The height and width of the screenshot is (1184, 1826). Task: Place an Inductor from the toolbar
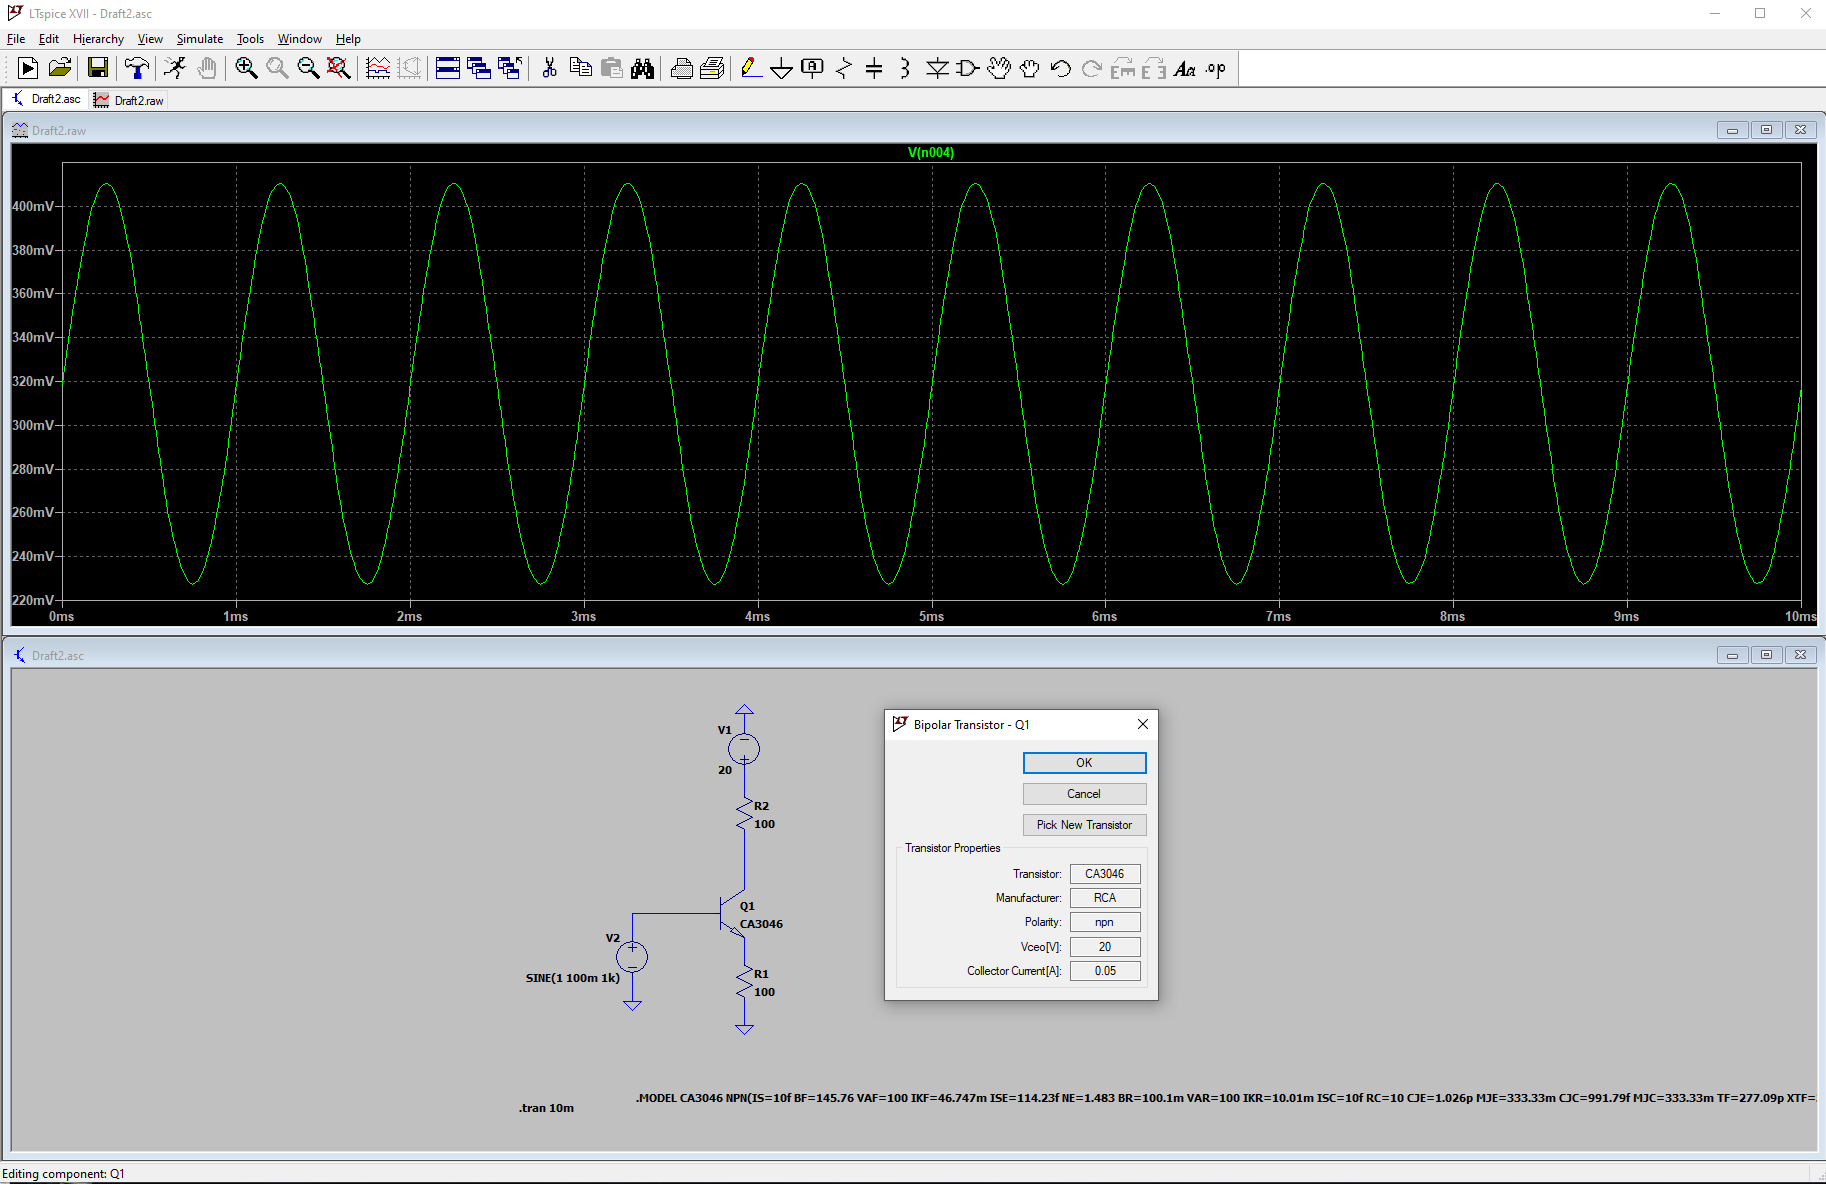905,68
